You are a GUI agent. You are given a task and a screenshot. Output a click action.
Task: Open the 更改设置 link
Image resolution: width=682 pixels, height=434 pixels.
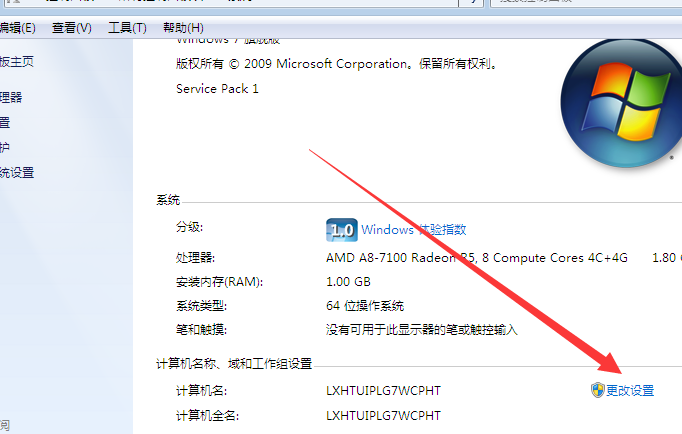point(630,391)
